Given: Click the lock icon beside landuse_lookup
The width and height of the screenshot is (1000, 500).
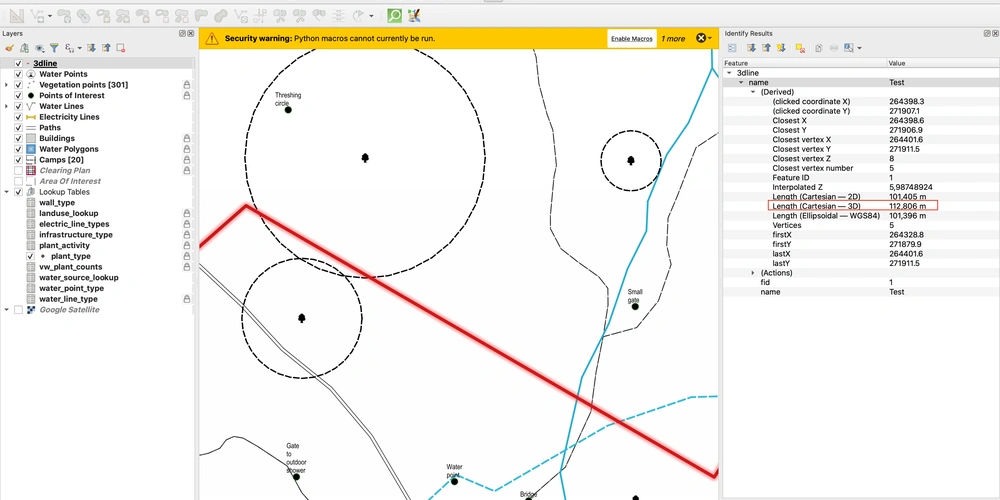Looking at the screenshot, I should click(x=187, y=213).
